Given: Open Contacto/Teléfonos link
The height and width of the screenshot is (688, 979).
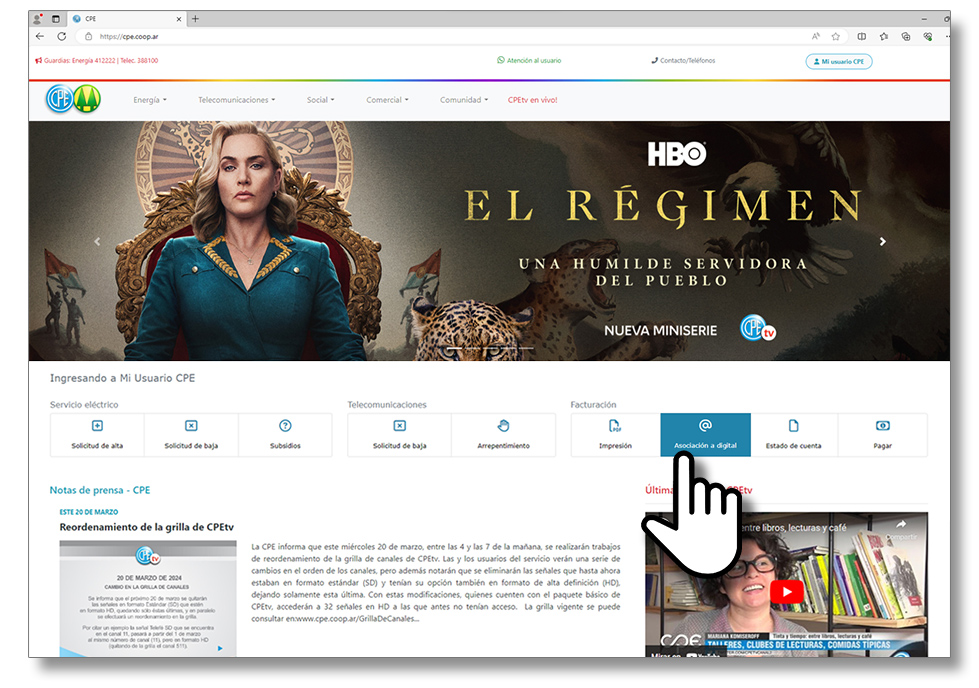Looking at the screenshot, I should coord(683,61).
